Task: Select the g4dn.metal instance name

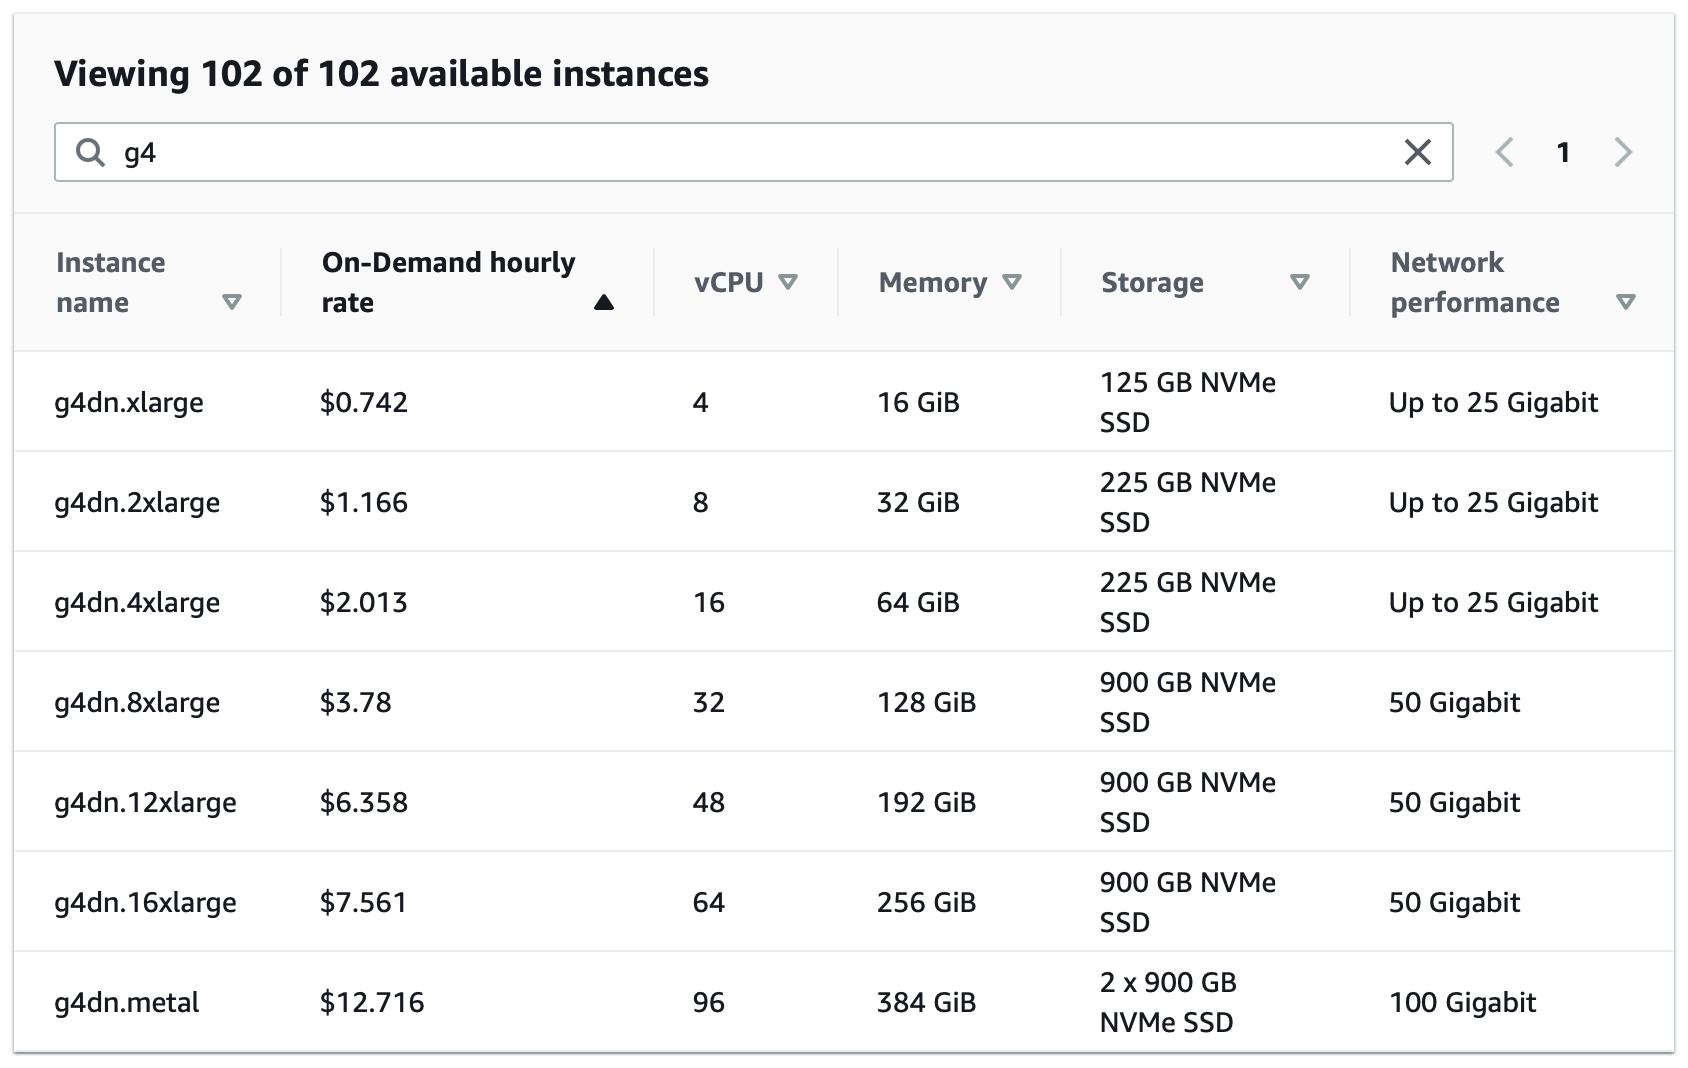Action: click(127, 1002)
